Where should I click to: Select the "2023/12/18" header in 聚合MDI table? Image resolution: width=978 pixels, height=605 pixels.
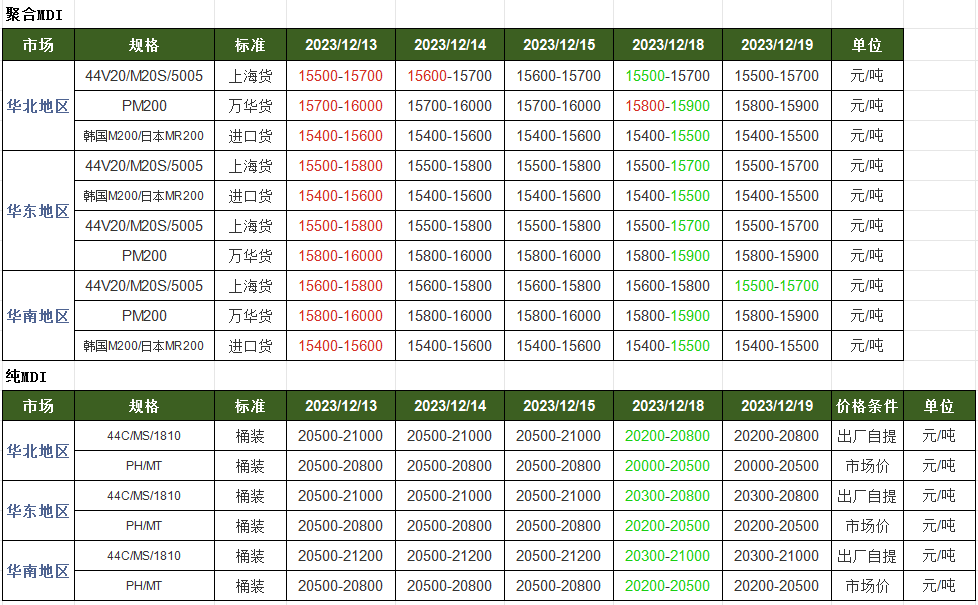(x=668, y=45)
